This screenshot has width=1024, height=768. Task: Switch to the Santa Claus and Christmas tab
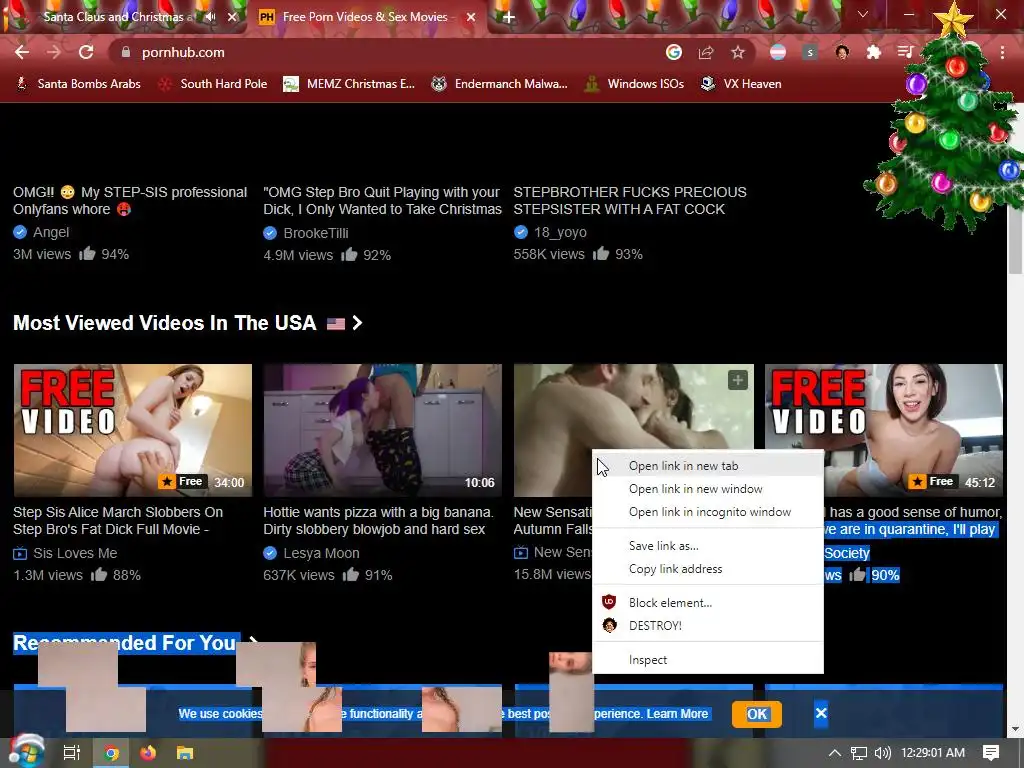[x=118, y=17]
